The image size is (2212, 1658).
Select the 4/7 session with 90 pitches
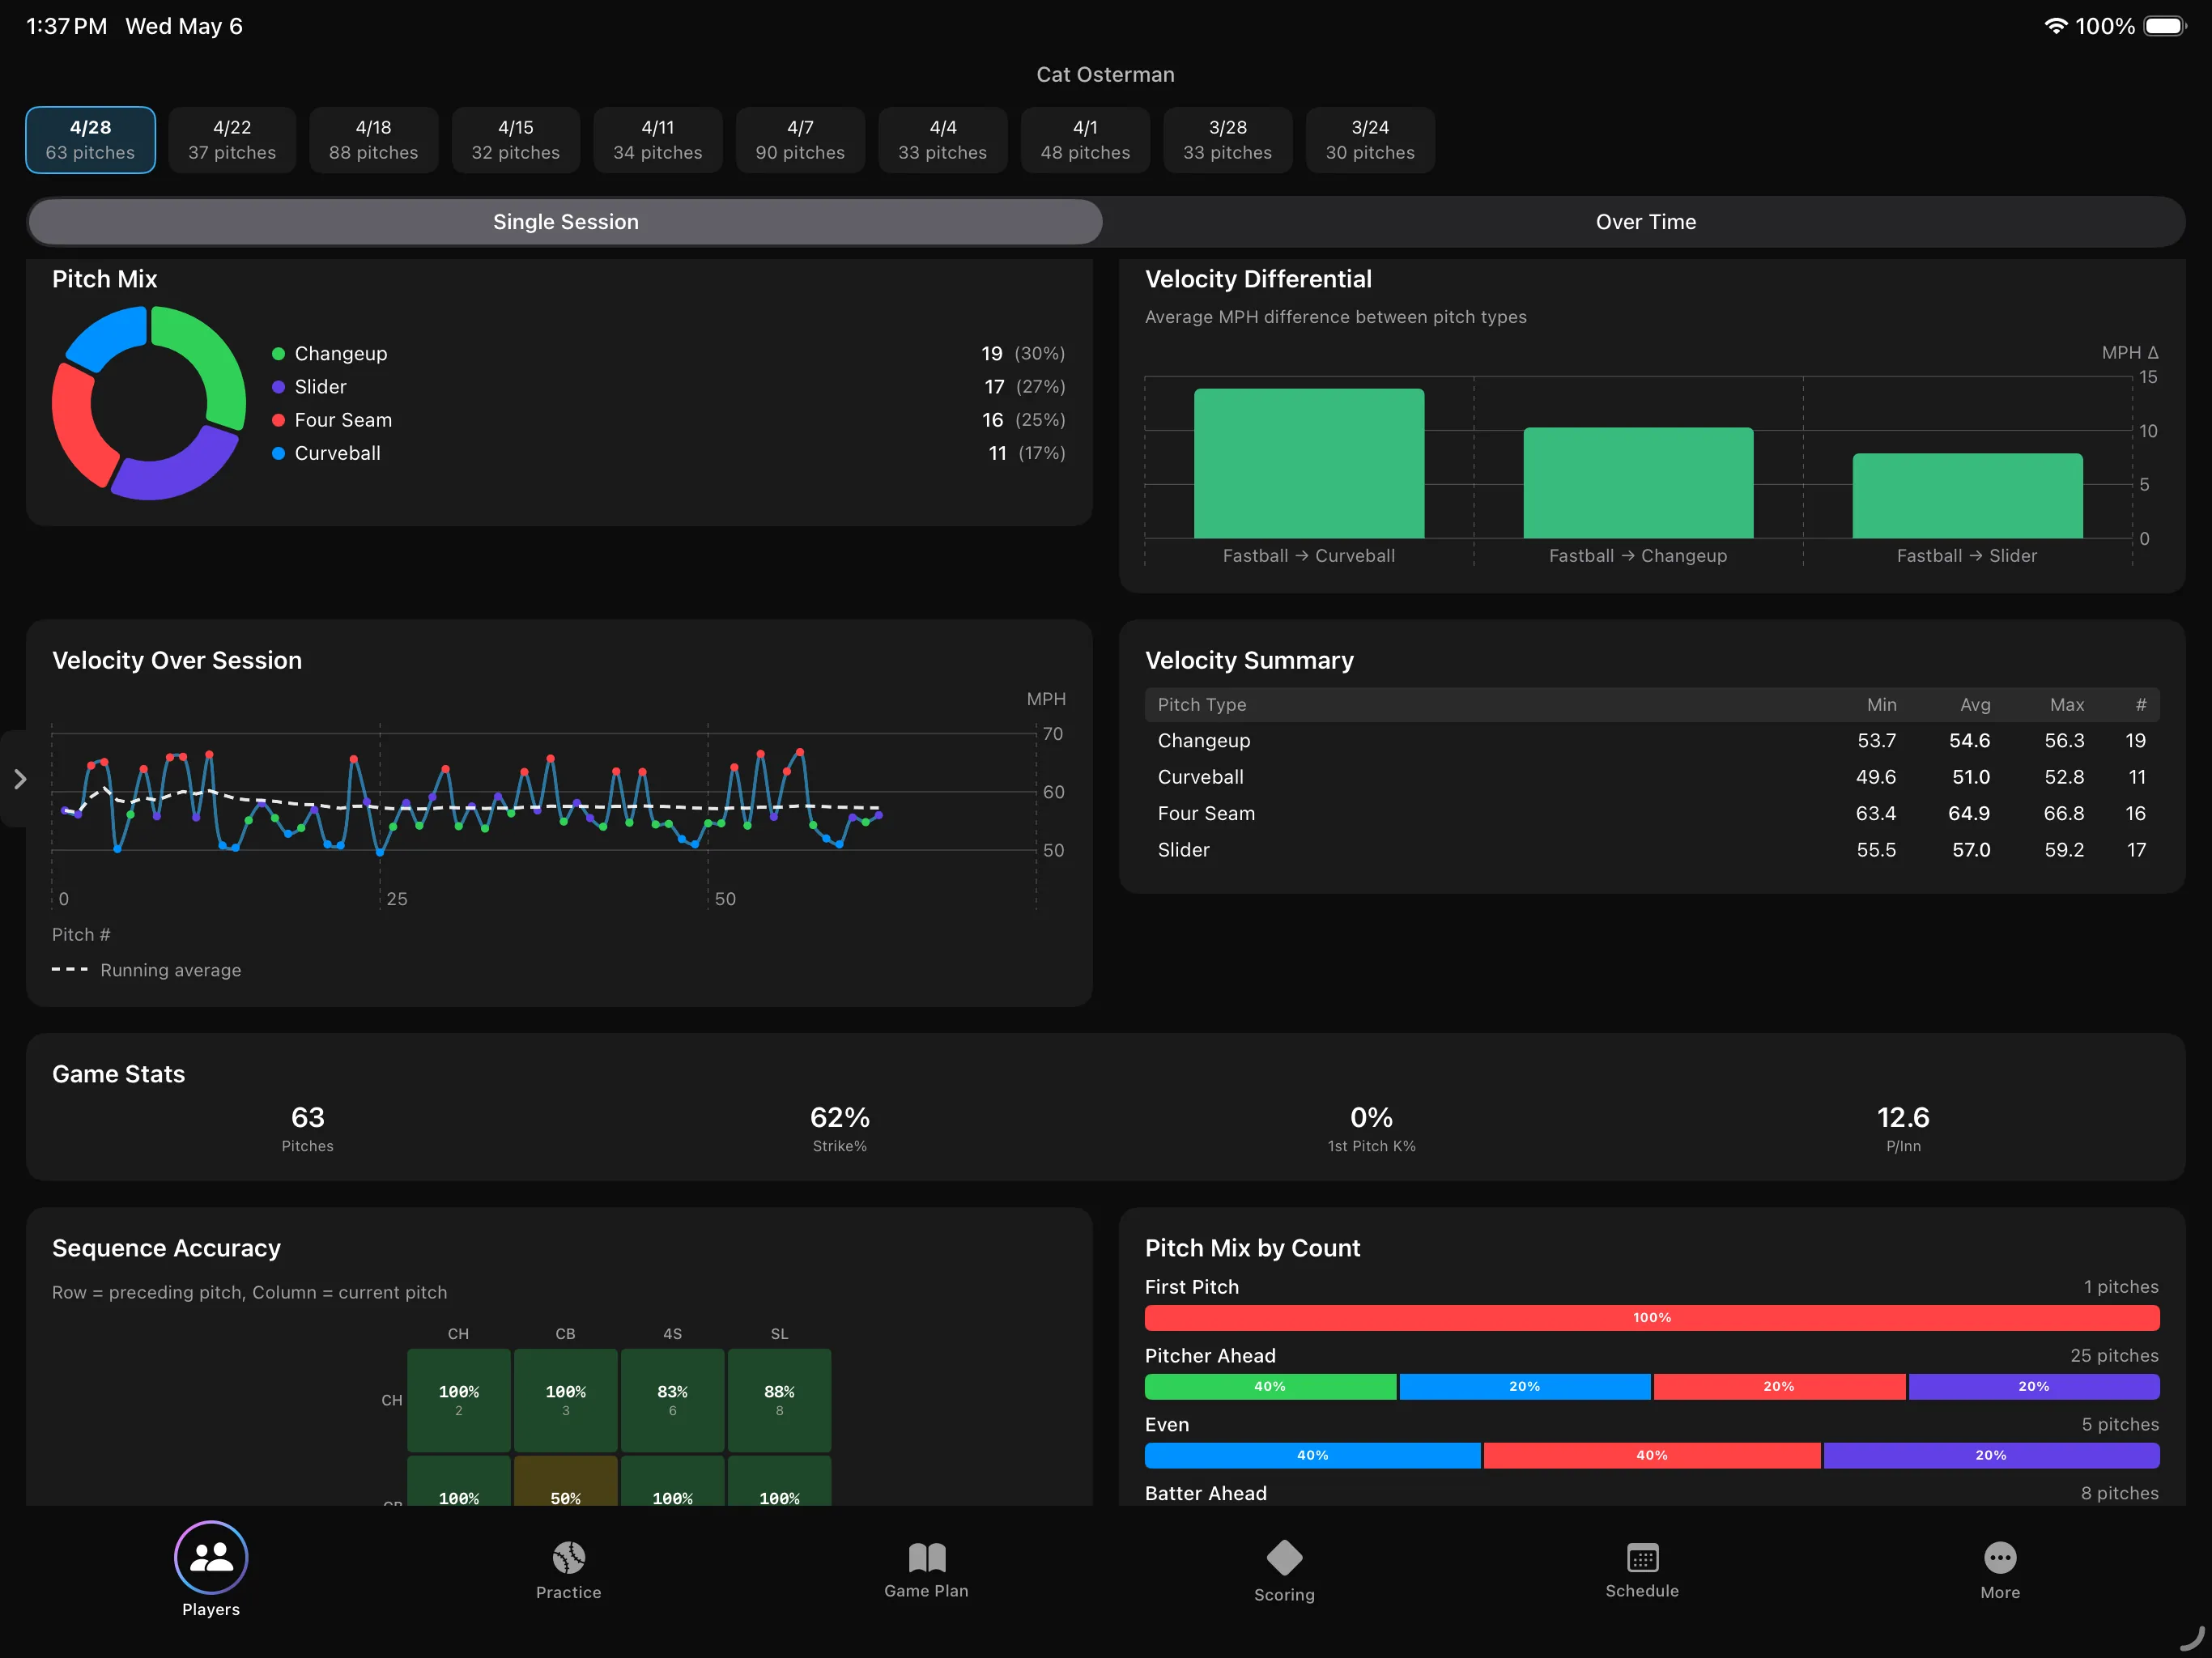800,140
